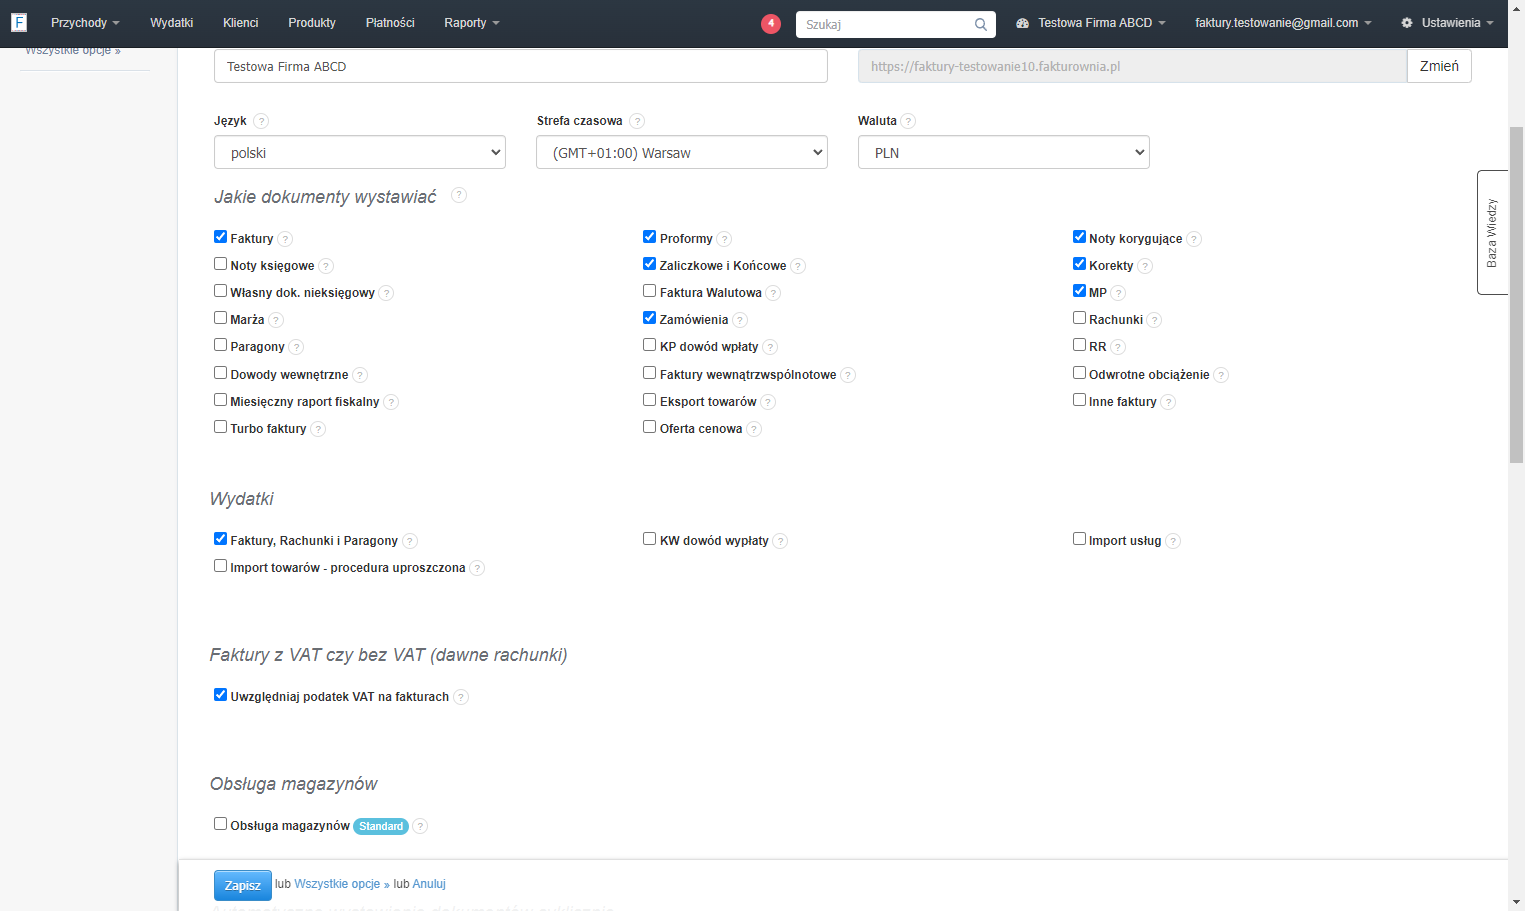Click help icon next to Proformy
This screenshot has width=1525, height=911.
(724, 239)
